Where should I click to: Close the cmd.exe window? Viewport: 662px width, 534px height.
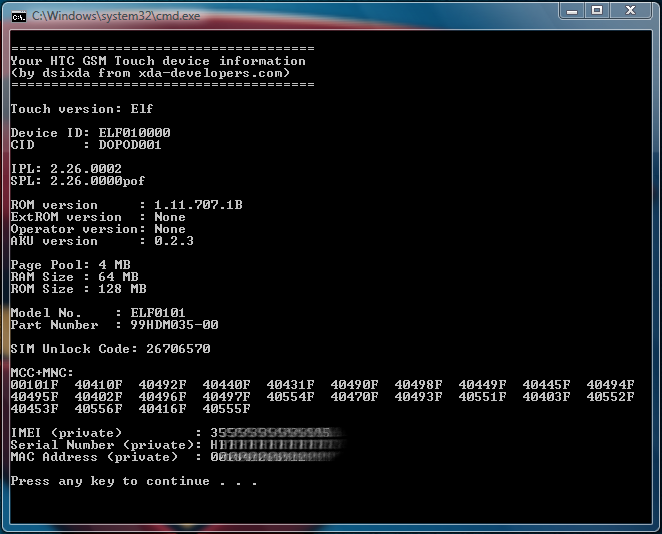[x=633, y=11]
